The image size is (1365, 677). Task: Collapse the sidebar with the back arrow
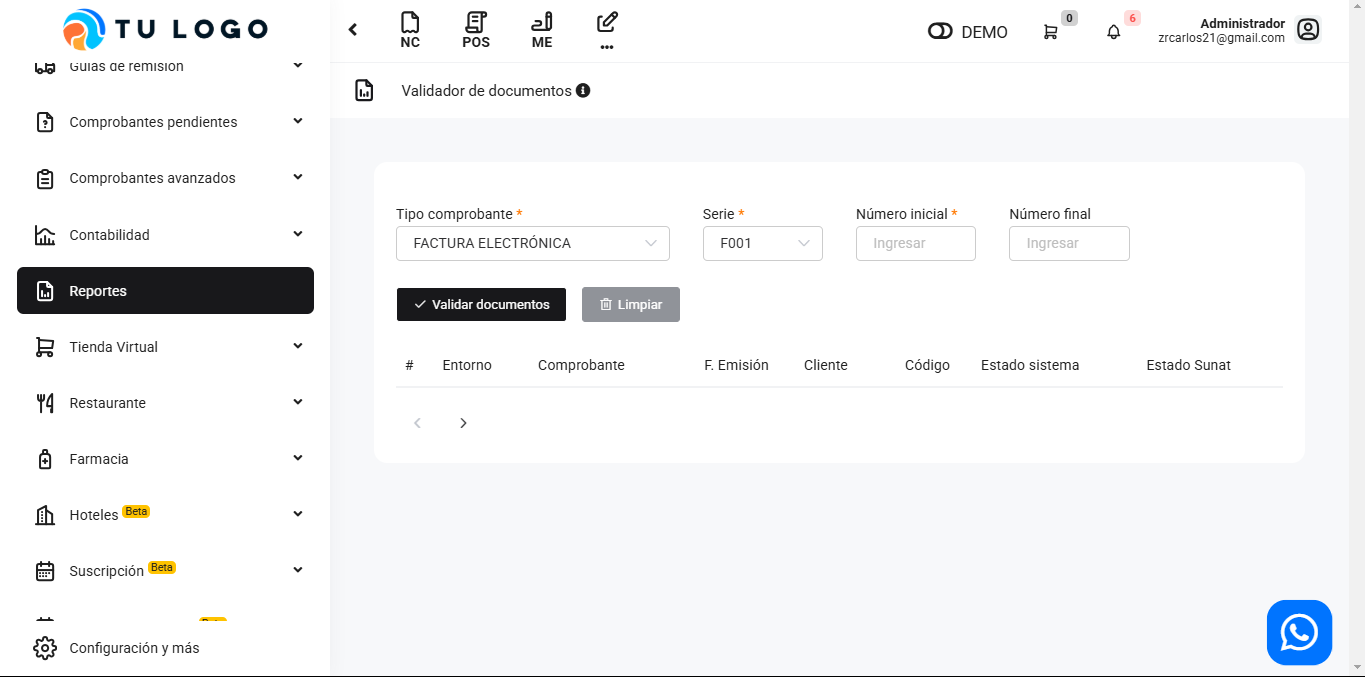point(353,30)
